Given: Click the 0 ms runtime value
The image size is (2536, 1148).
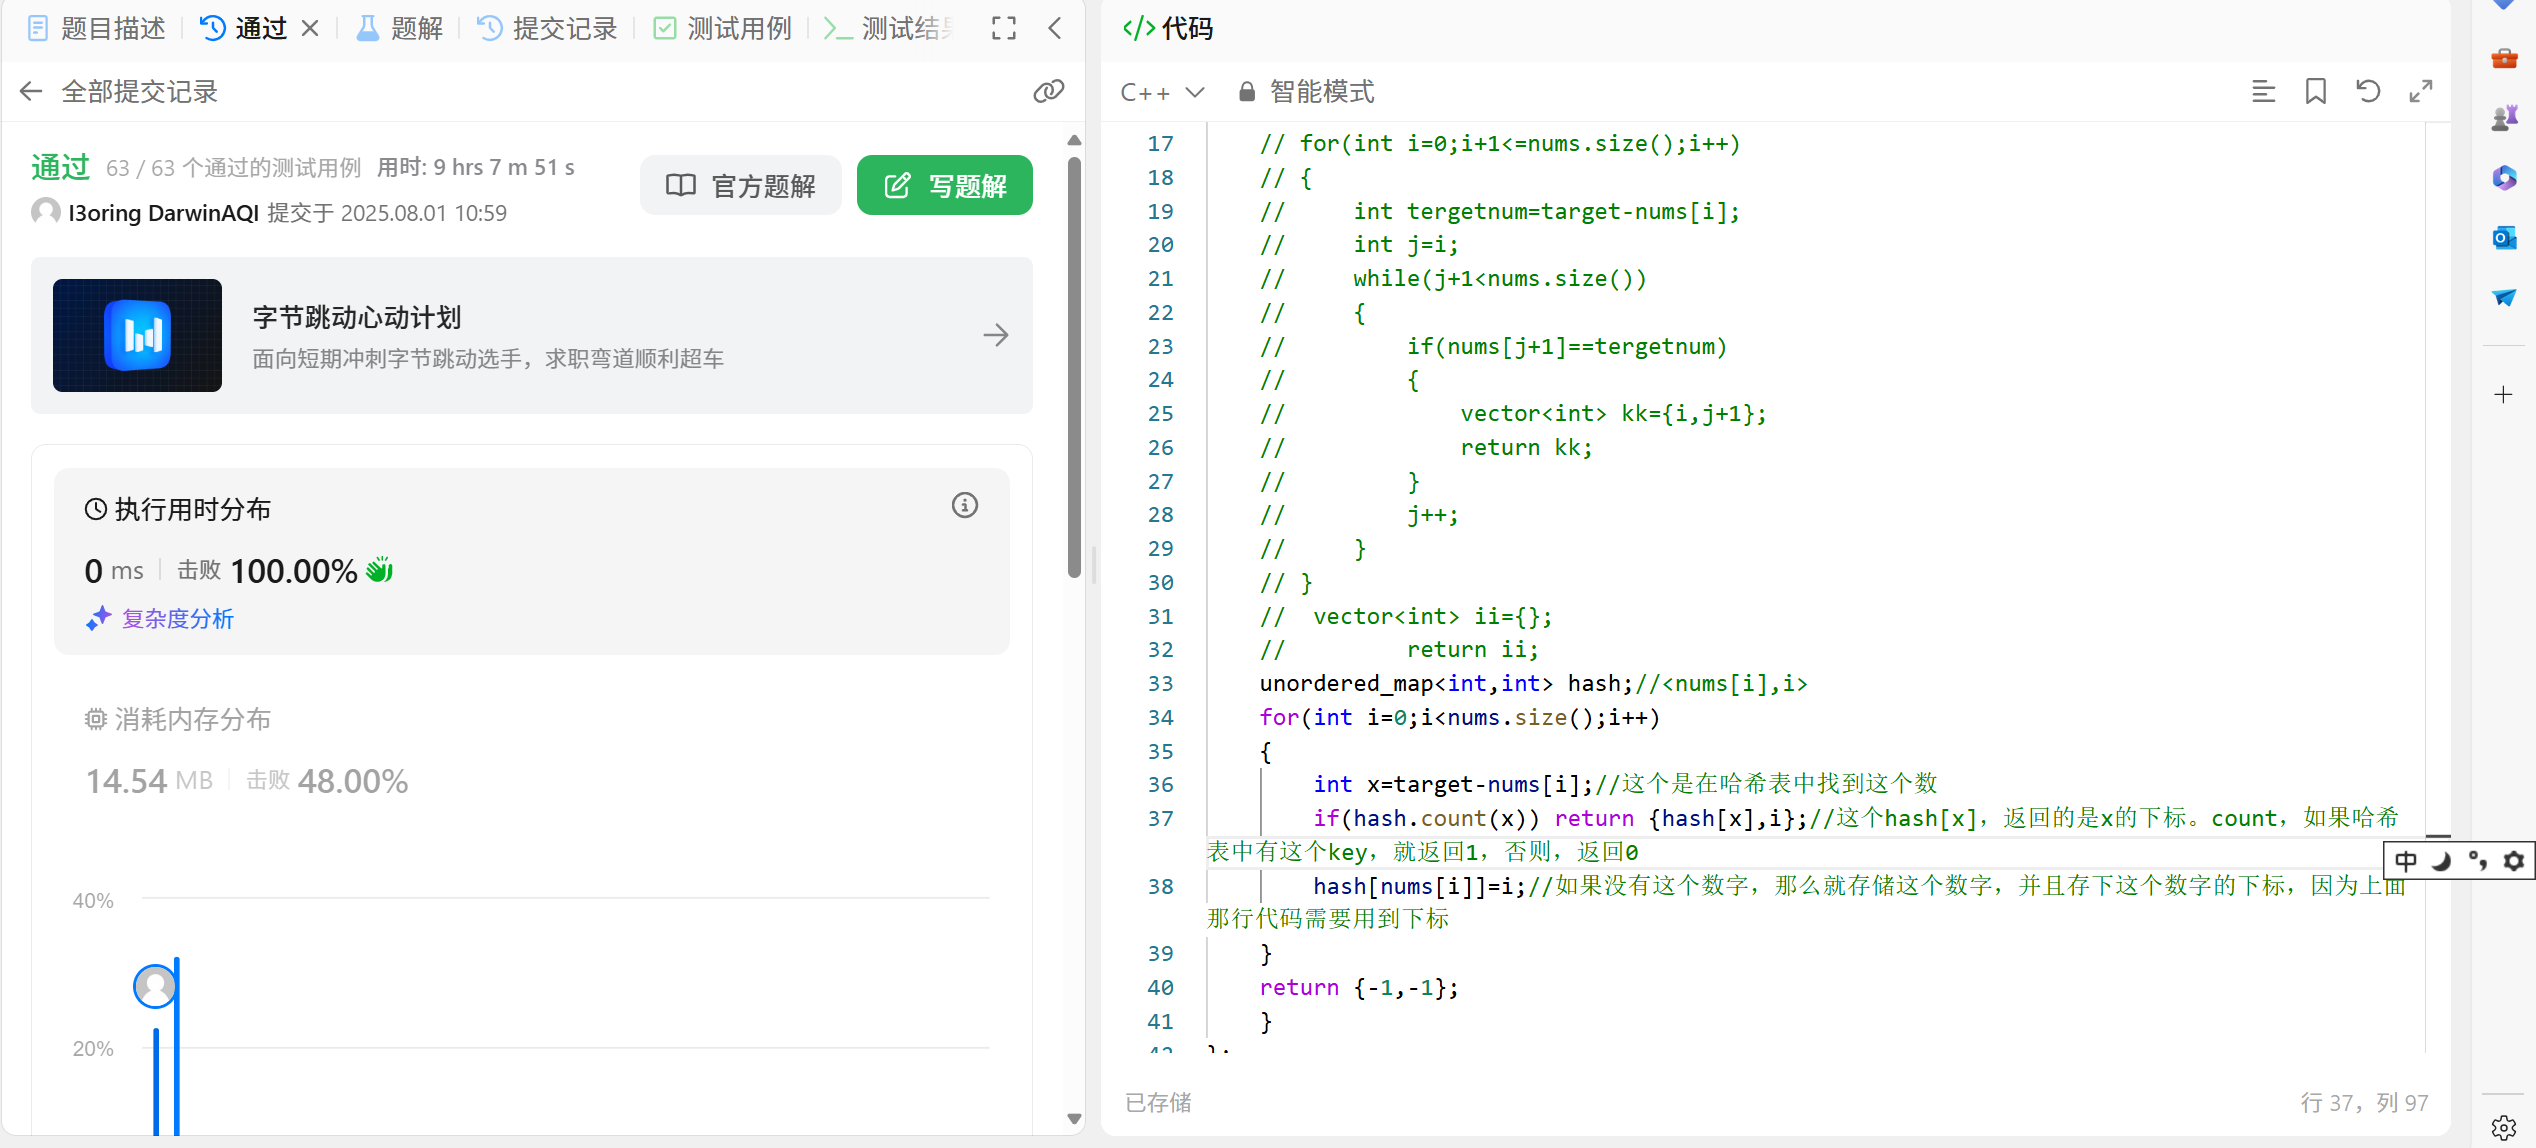Looking at the screenshot, I should coord(114,571).
